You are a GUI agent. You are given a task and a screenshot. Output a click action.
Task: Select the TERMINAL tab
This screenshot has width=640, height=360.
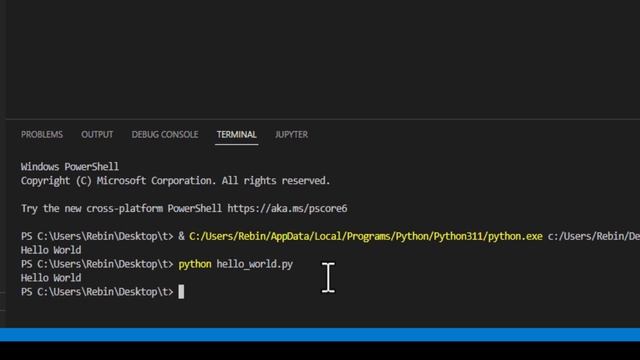237,135
